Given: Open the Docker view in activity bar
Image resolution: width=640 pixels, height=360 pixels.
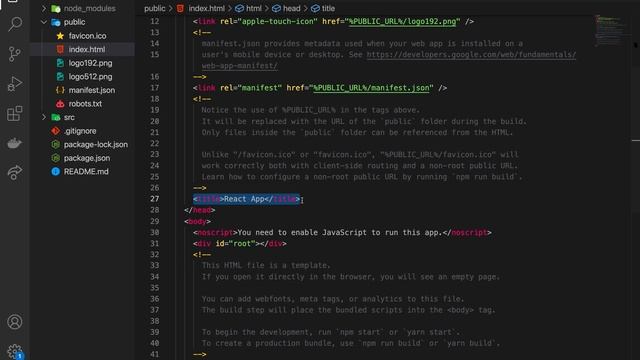Looking at the screenshot, I should pyautogui.click(x=15, y=143).
